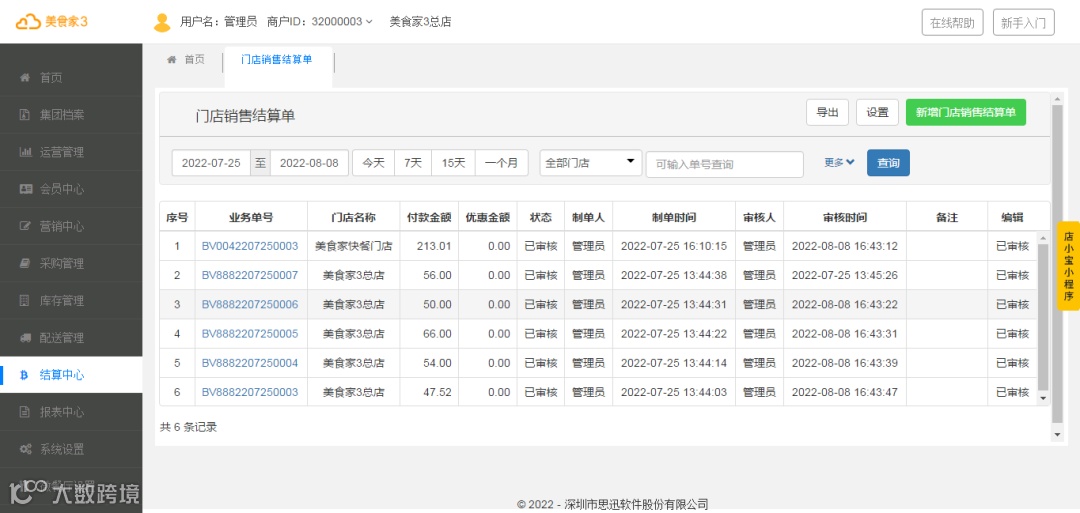1080x513 pixels.
Task: Click the 导出 export button
Action: 827,113
